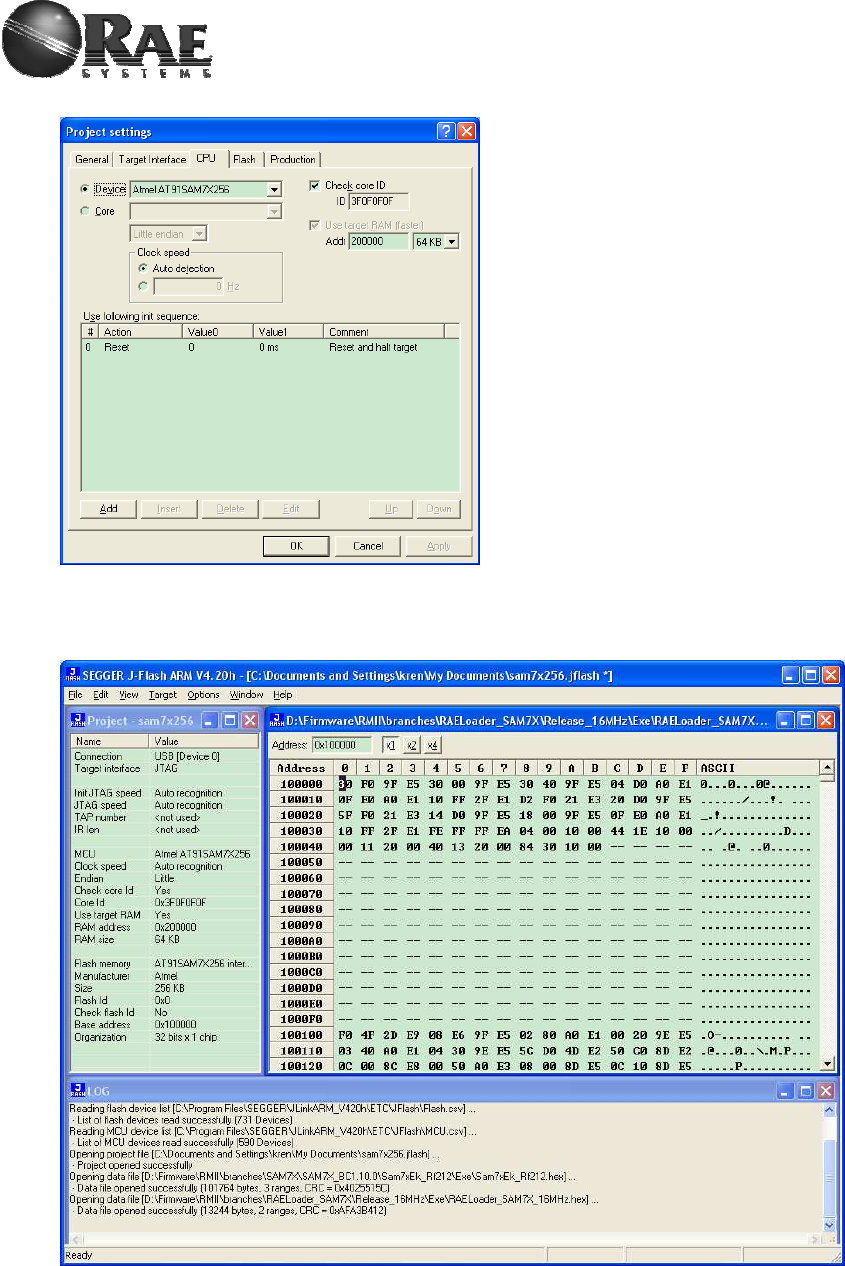This screenshot has height=1266, width=845.
Task: Click the Address field showing 0x100000
Action: [342, 746]
